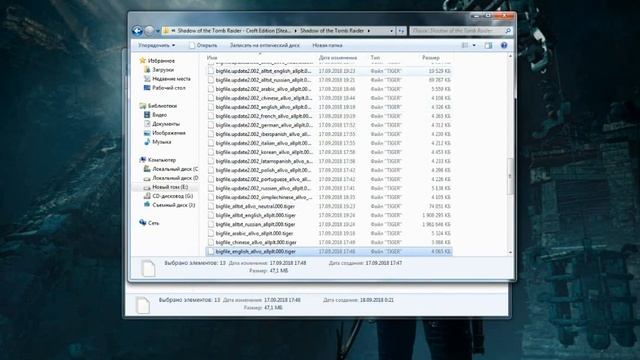Select file bigfile_alltxt_allvo_neutral.000.tiger
Image resolution: width=640 pixels, height=360 pixels.
329,206
